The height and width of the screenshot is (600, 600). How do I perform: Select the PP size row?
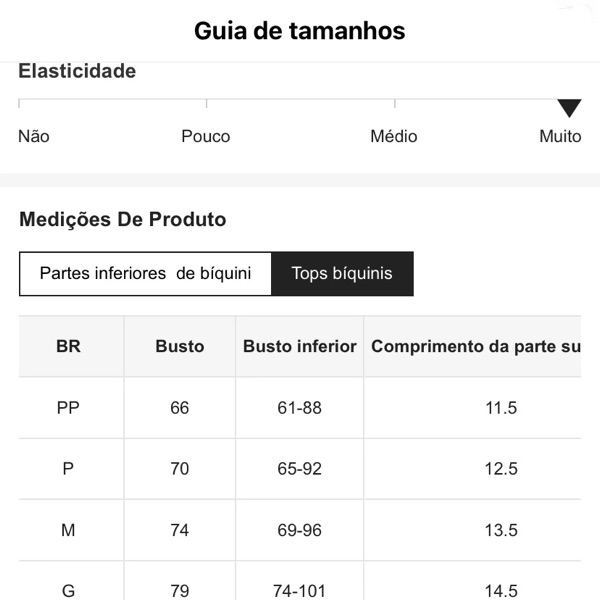(x=68, y=408)
